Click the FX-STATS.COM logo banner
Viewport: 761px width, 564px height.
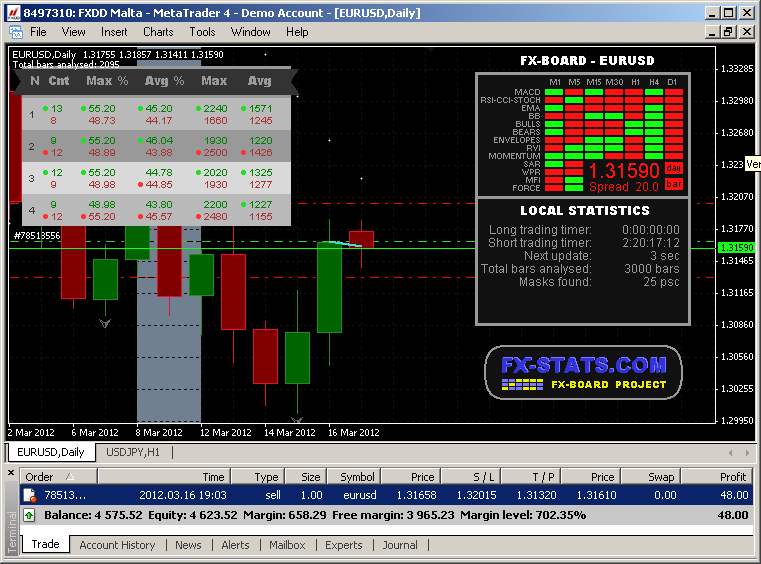pyautogui.click(x=583, y=373)
